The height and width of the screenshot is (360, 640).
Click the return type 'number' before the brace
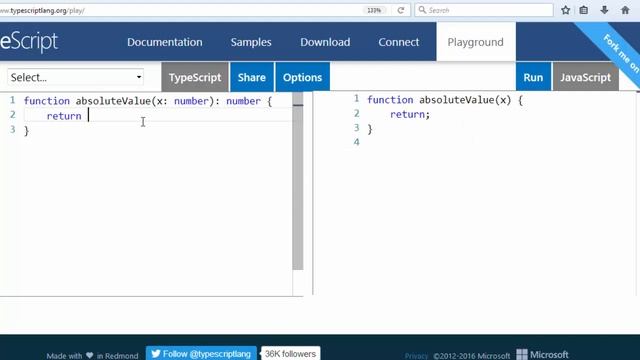[243, 101]
